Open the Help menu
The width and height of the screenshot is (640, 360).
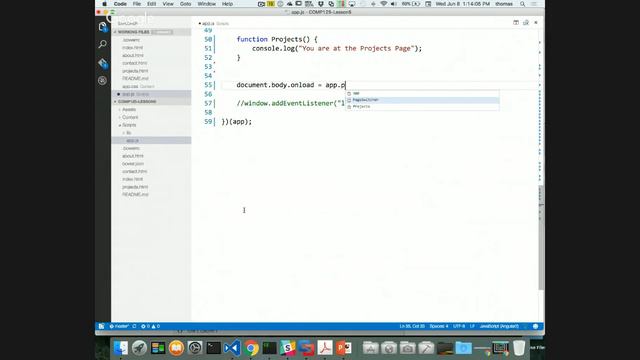click(x=227, y=4)
